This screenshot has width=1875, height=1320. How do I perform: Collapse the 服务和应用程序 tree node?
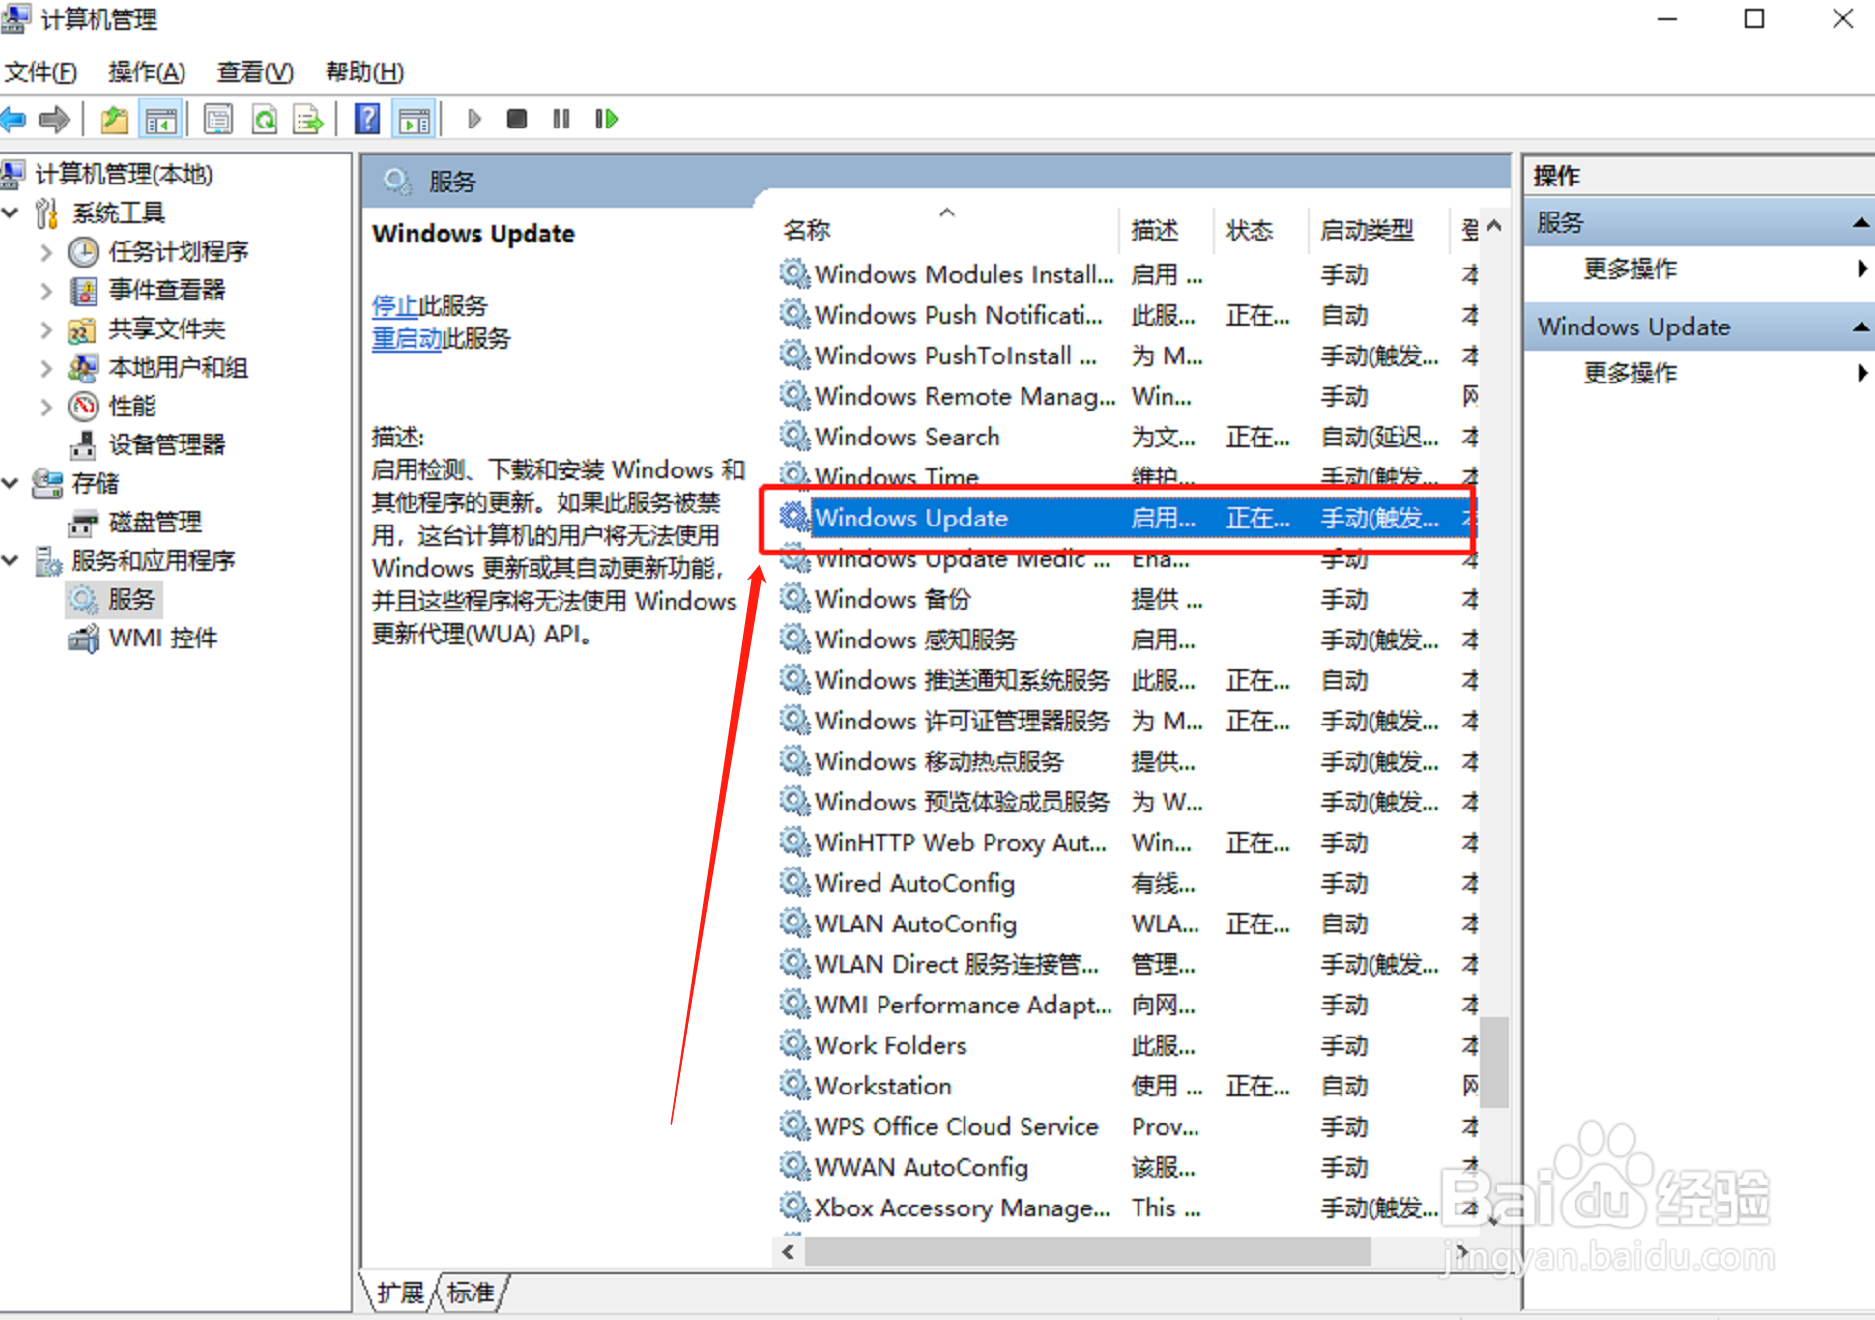[x=11, y=561]
